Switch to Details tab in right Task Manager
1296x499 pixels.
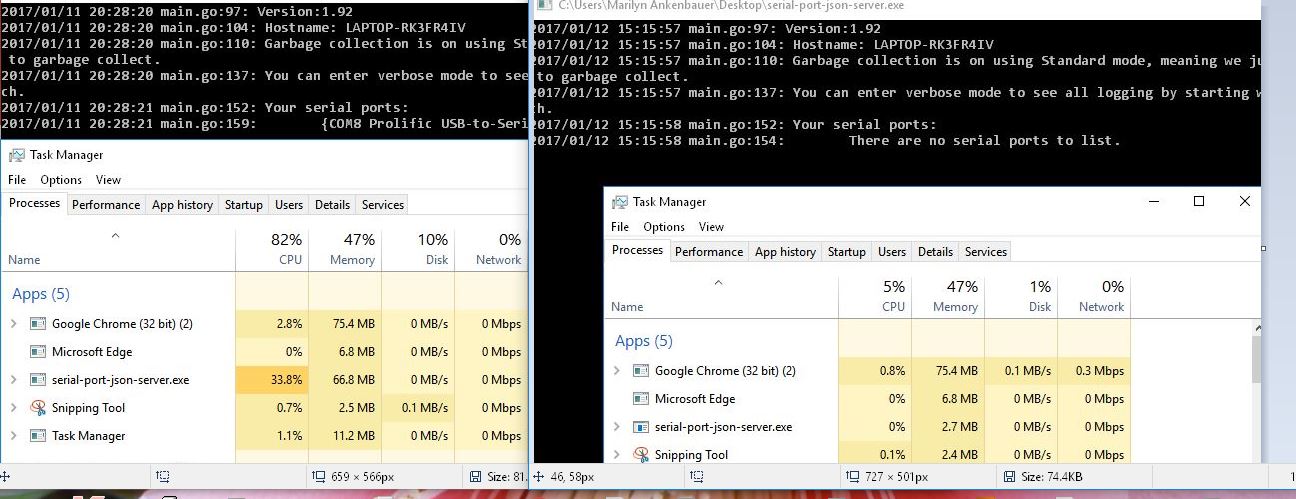[935, 252]
